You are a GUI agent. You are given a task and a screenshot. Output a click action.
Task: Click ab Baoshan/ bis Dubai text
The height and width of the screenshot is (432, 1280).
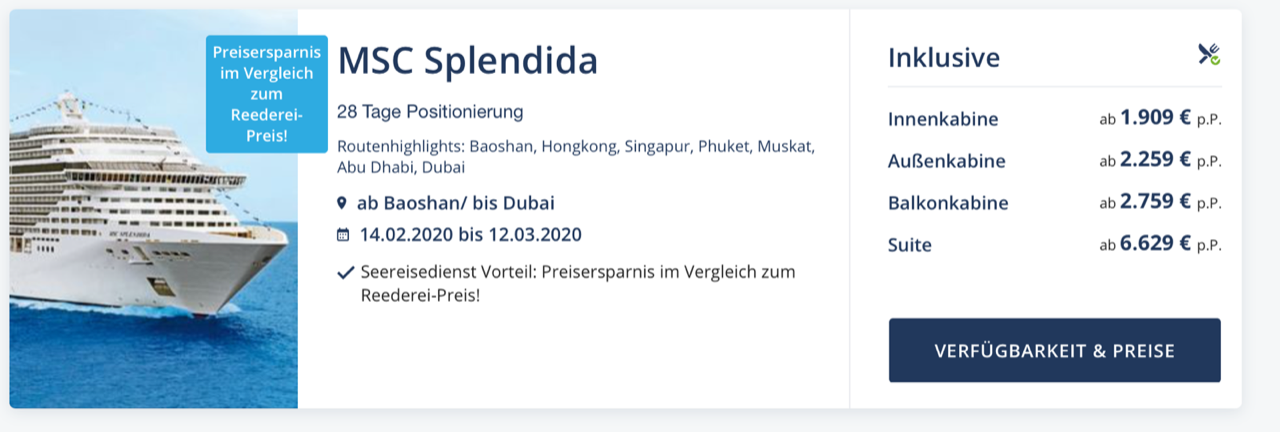[x=455, y=203]
